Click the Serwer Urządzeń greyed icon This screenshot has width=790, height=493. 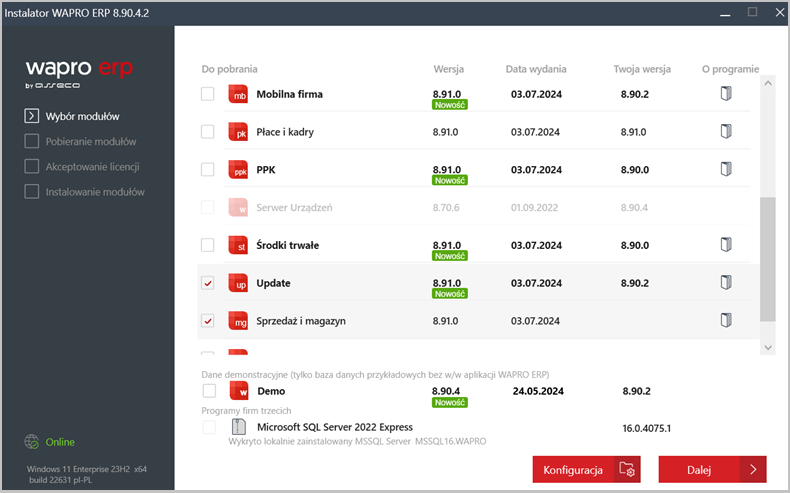[238, 207]
